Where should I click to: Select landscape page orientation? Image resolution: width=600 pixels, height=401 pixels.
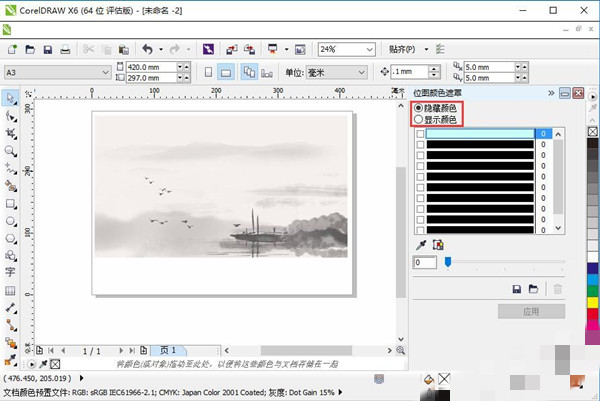pyautogui.click(x=226, y=72)
